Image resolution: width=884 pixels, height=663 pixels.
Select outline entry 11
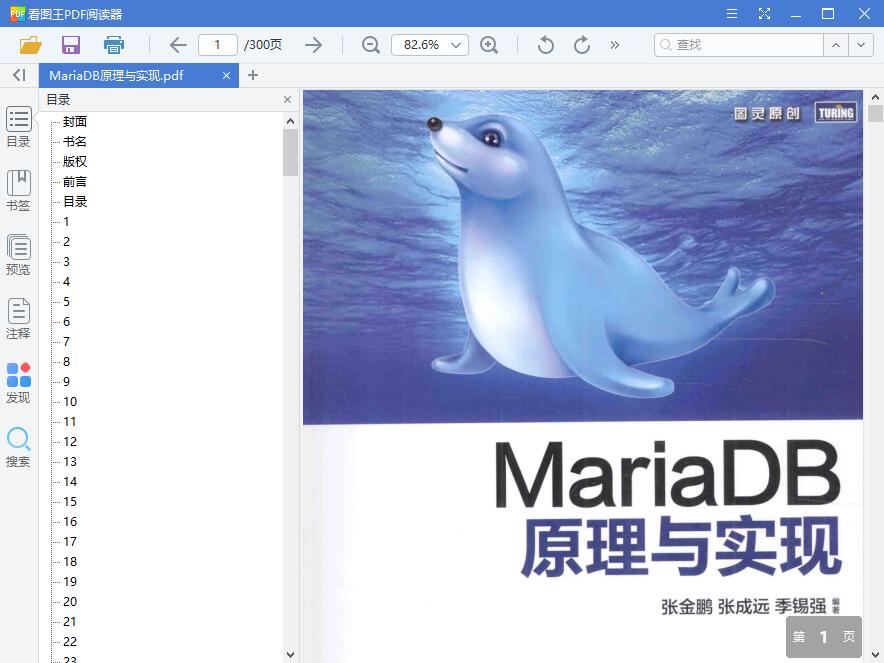[70, 422]
